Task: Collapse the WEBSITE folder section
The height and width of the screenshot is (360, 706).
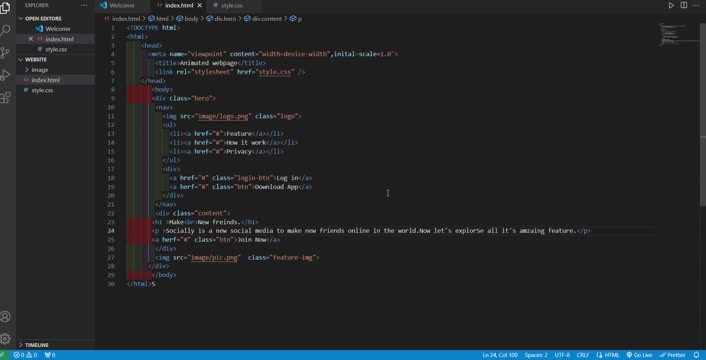Action: (x=36, y=59)
